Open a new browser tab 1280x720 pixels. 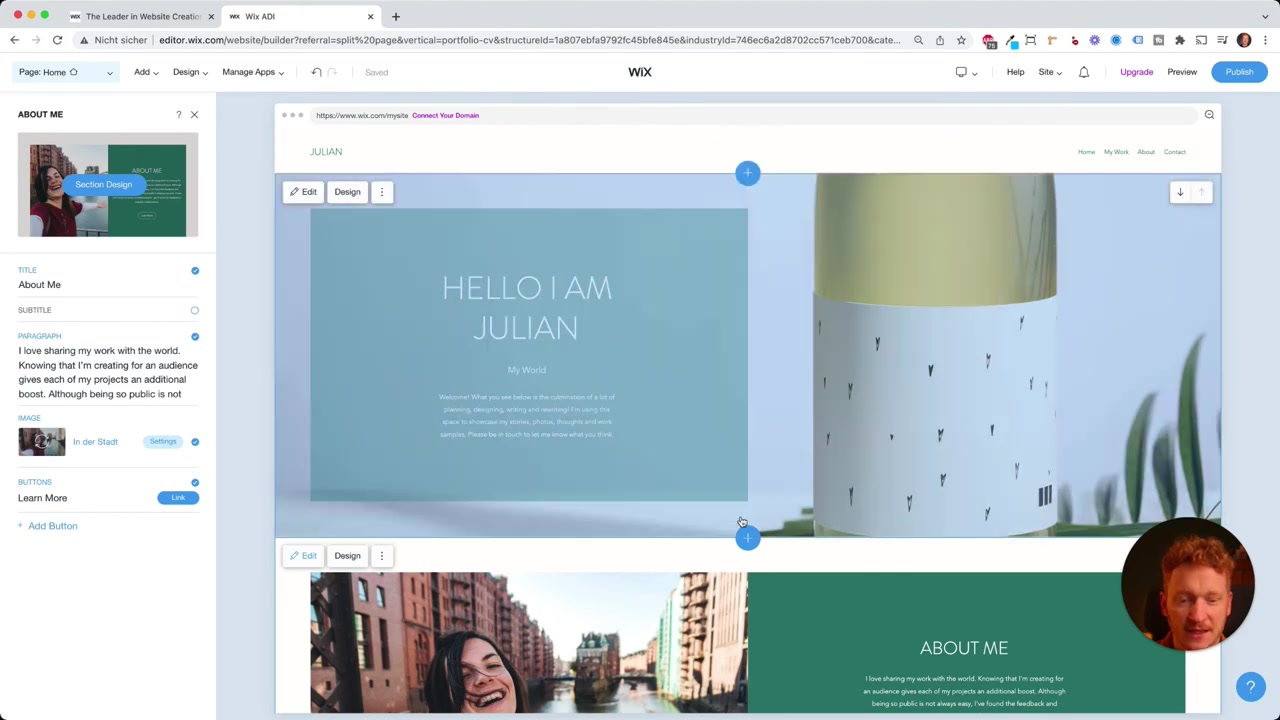click(x=395, y=16)
